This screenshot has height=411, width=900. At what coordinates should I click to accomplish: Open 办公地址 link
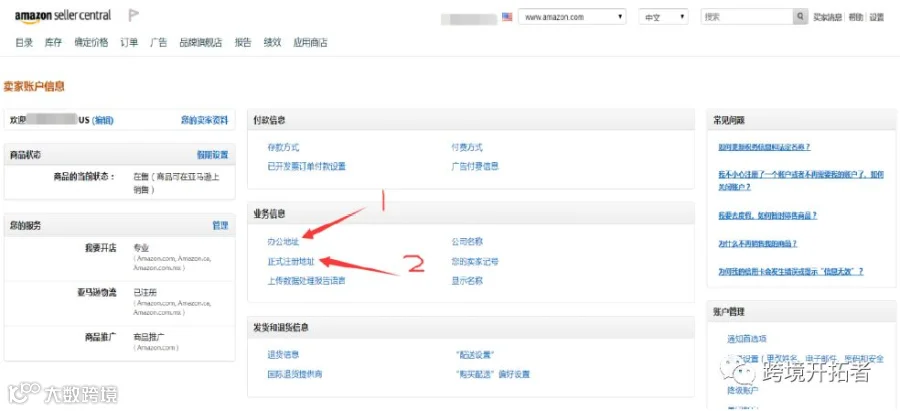[283, 242]
